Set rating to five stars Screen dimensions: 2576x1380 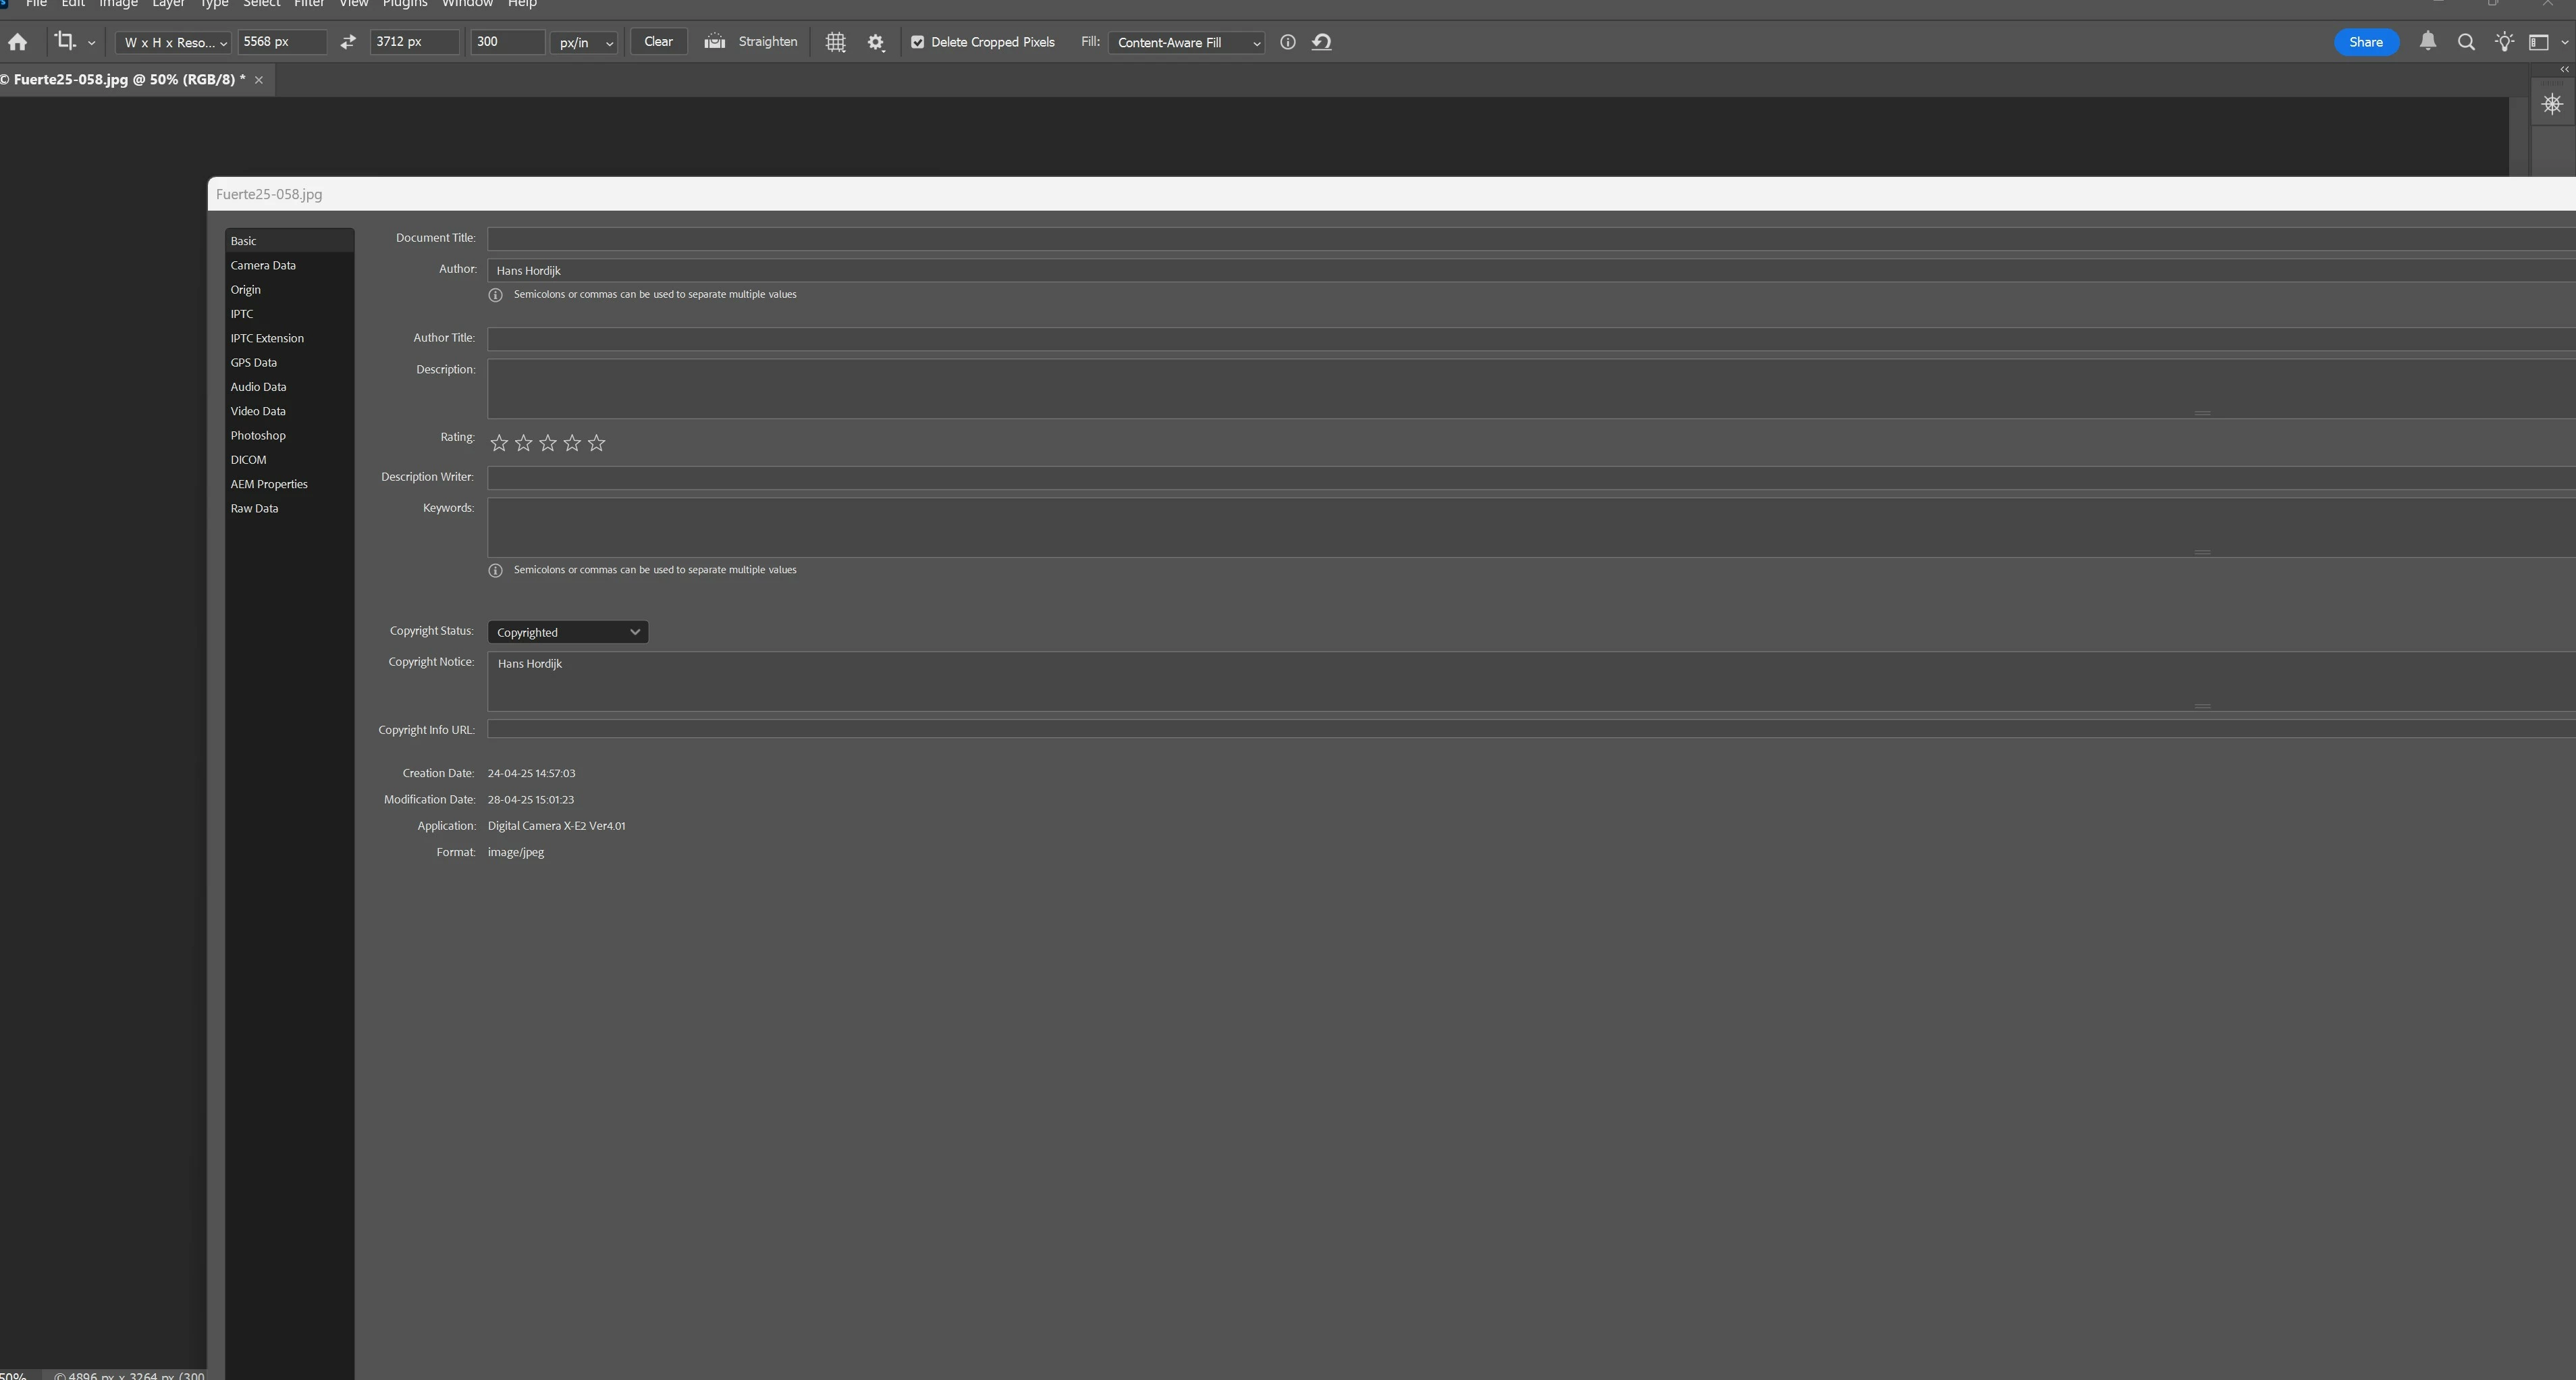point(597,443)
